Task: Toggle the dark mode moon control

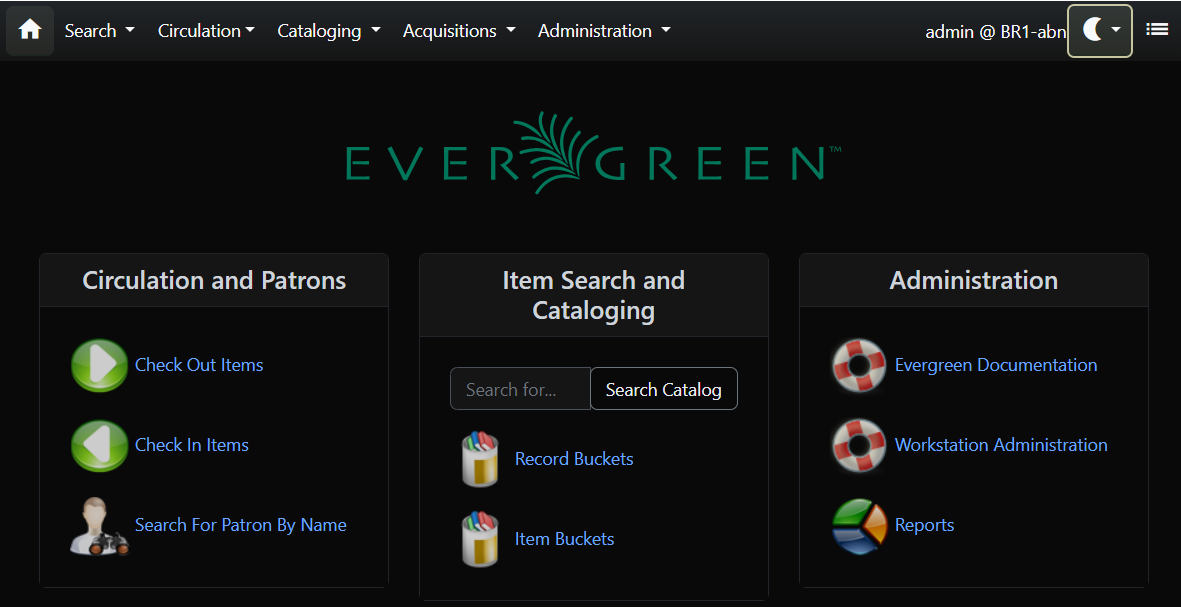Action: [x=1093, y=30]
